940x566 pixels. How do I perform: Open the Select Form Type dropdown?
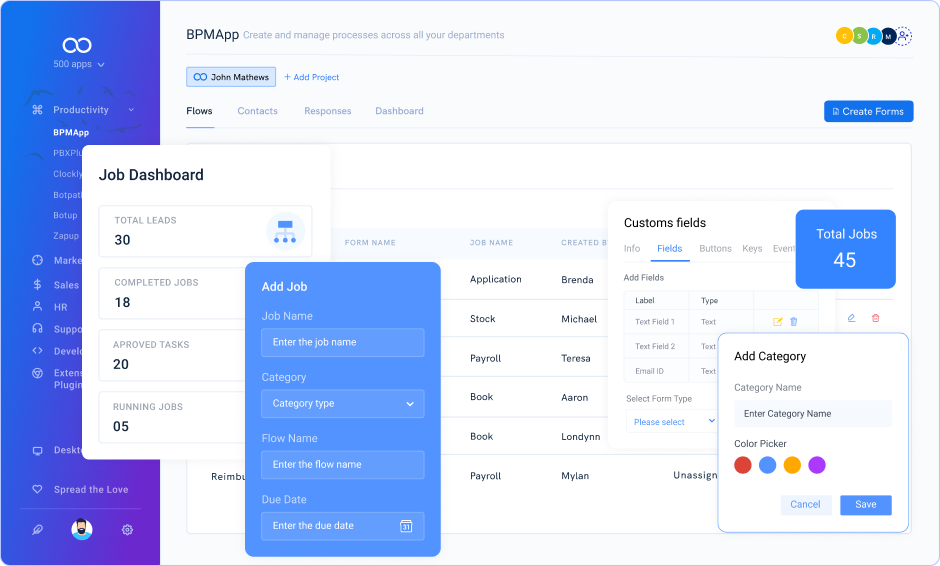[671, 422]
